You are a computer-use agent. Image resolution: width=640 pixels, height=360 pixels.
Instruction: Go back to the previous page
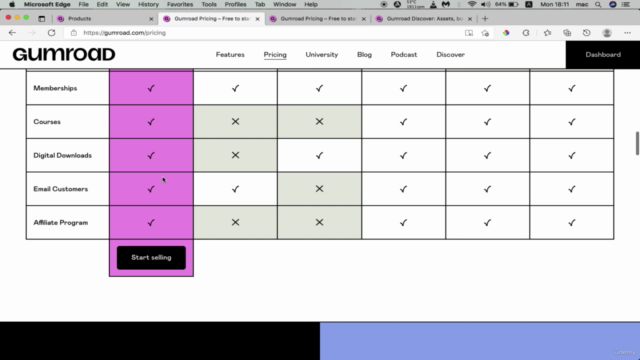[12, 33]
